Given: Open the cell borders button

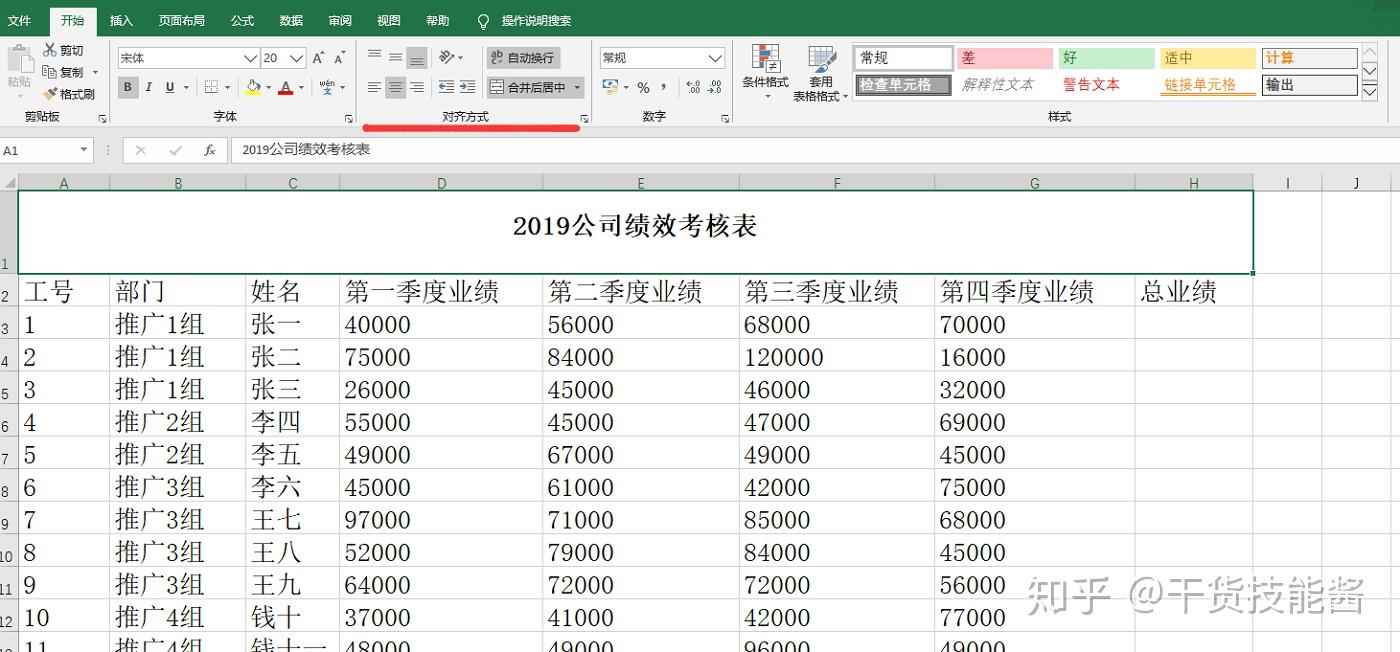Looking at the screenshot, I should coord(209,87).
